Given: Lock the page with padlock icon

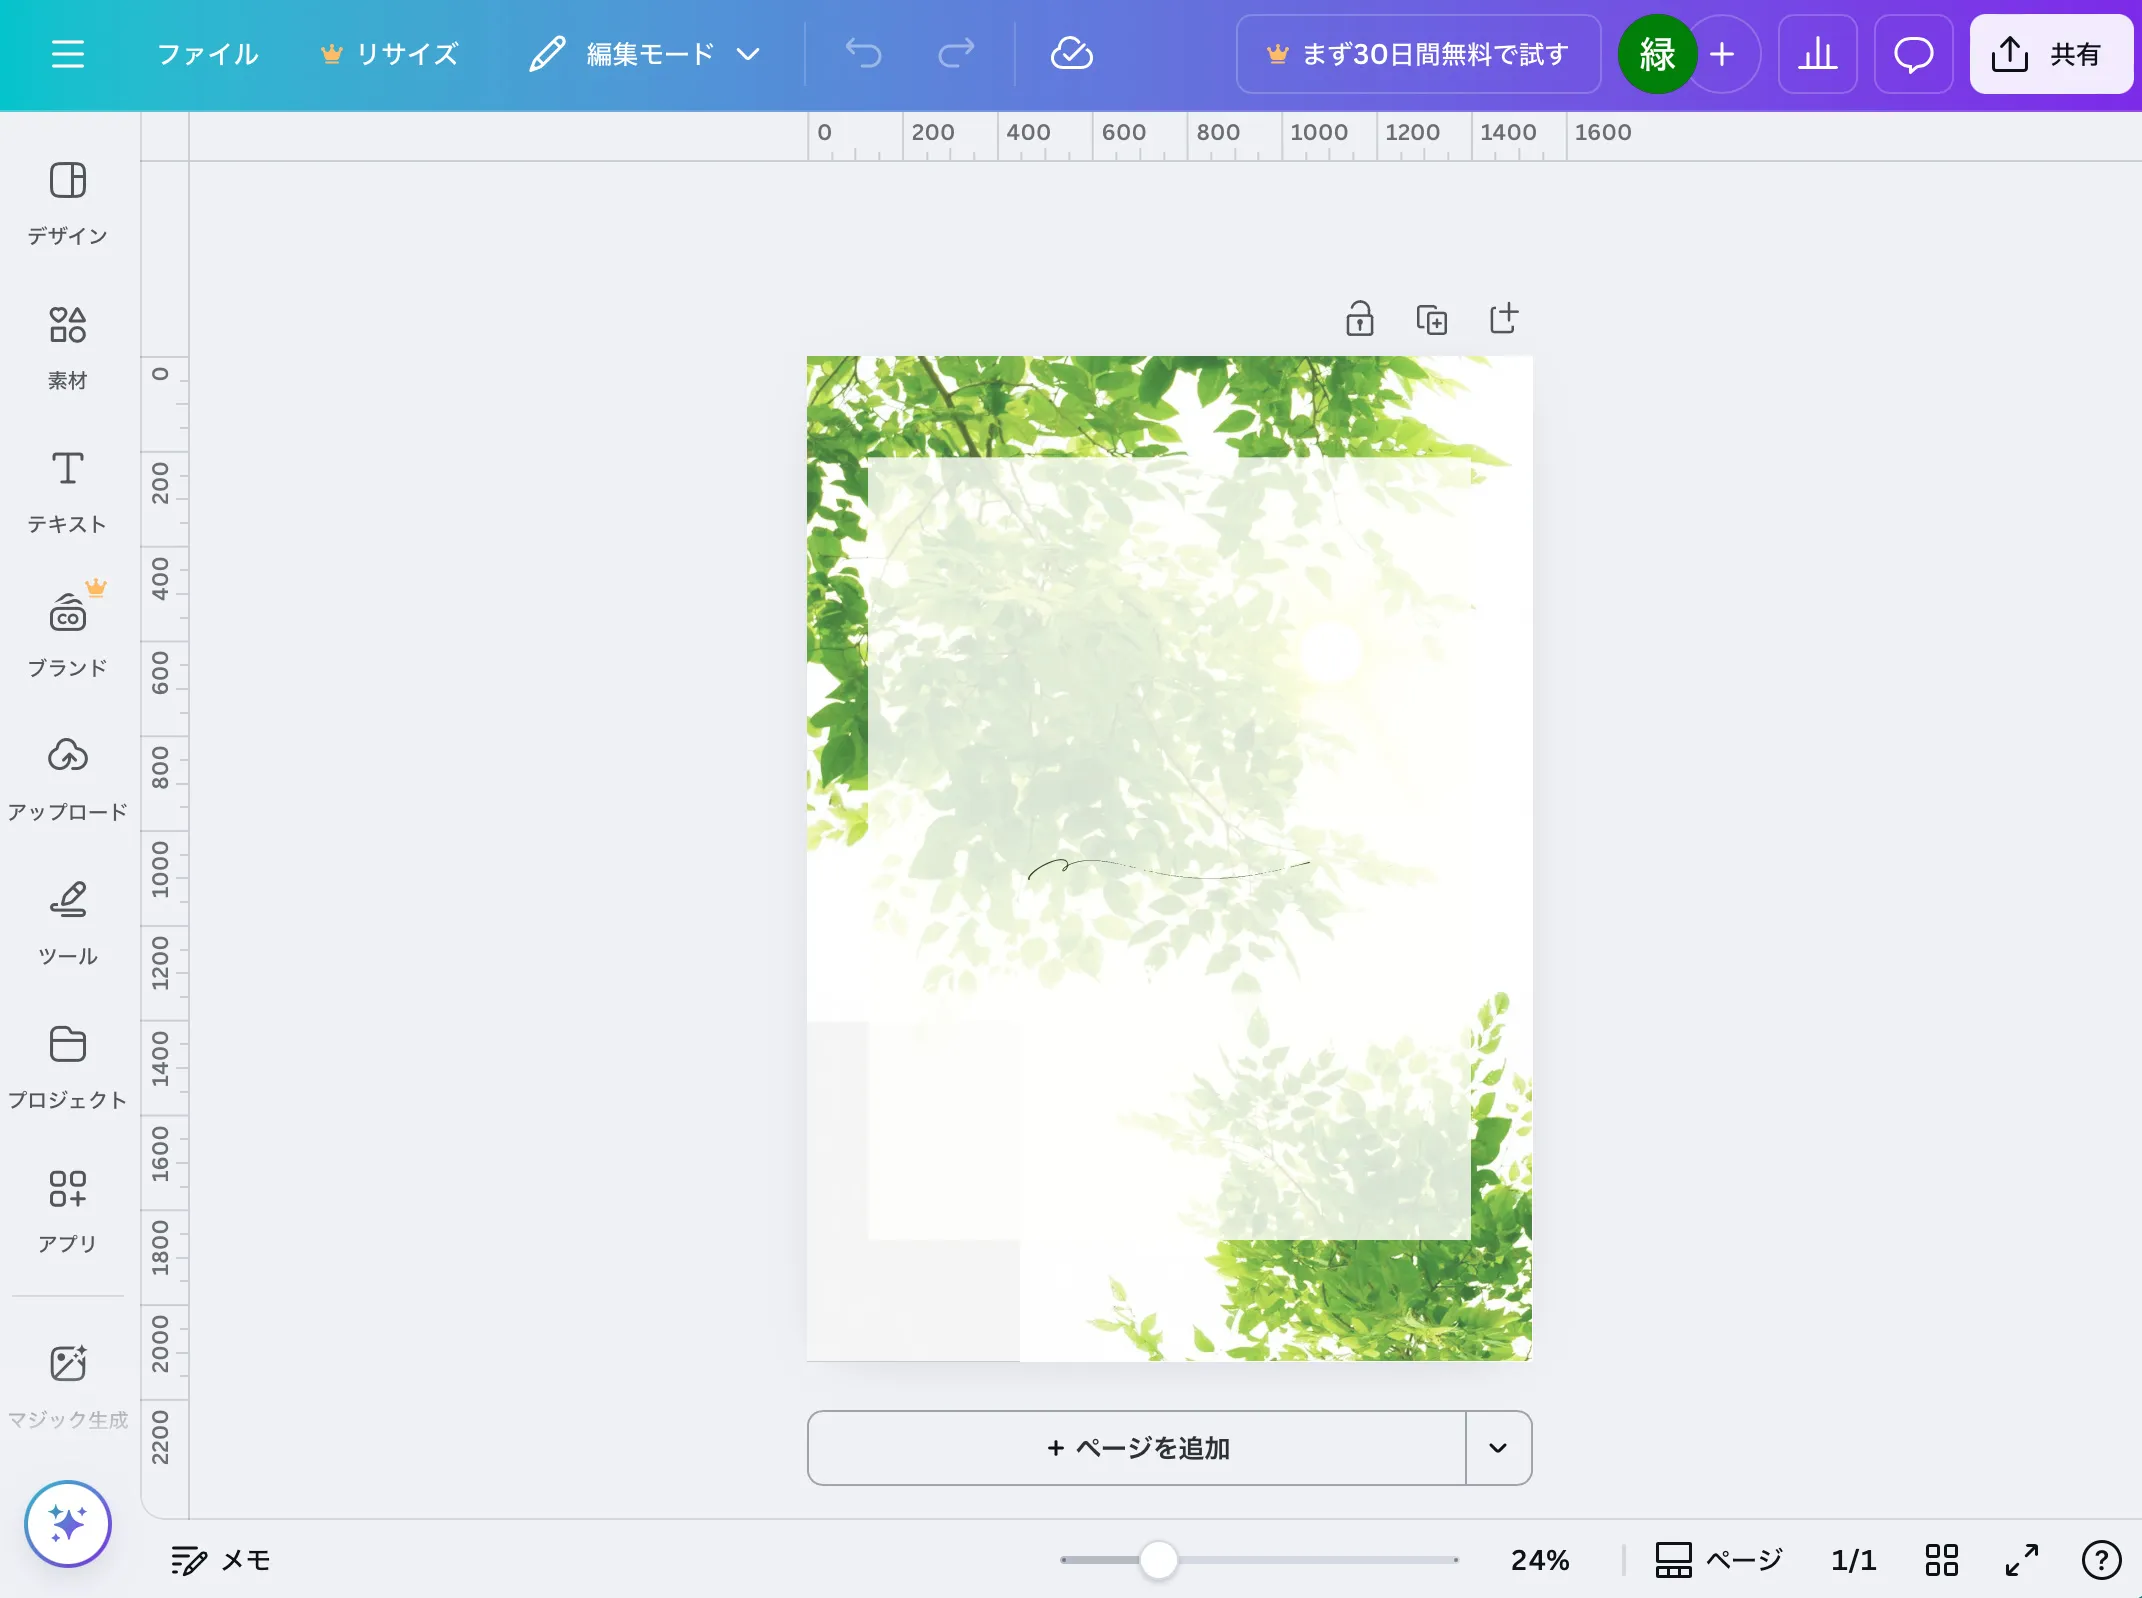Looking at the screenshot, I should click(1359, 319).
